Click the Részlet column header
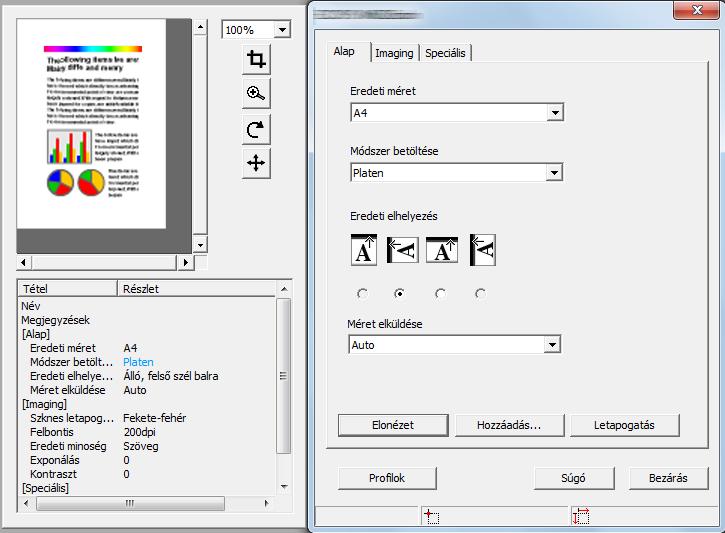 (x=197, y=289)
